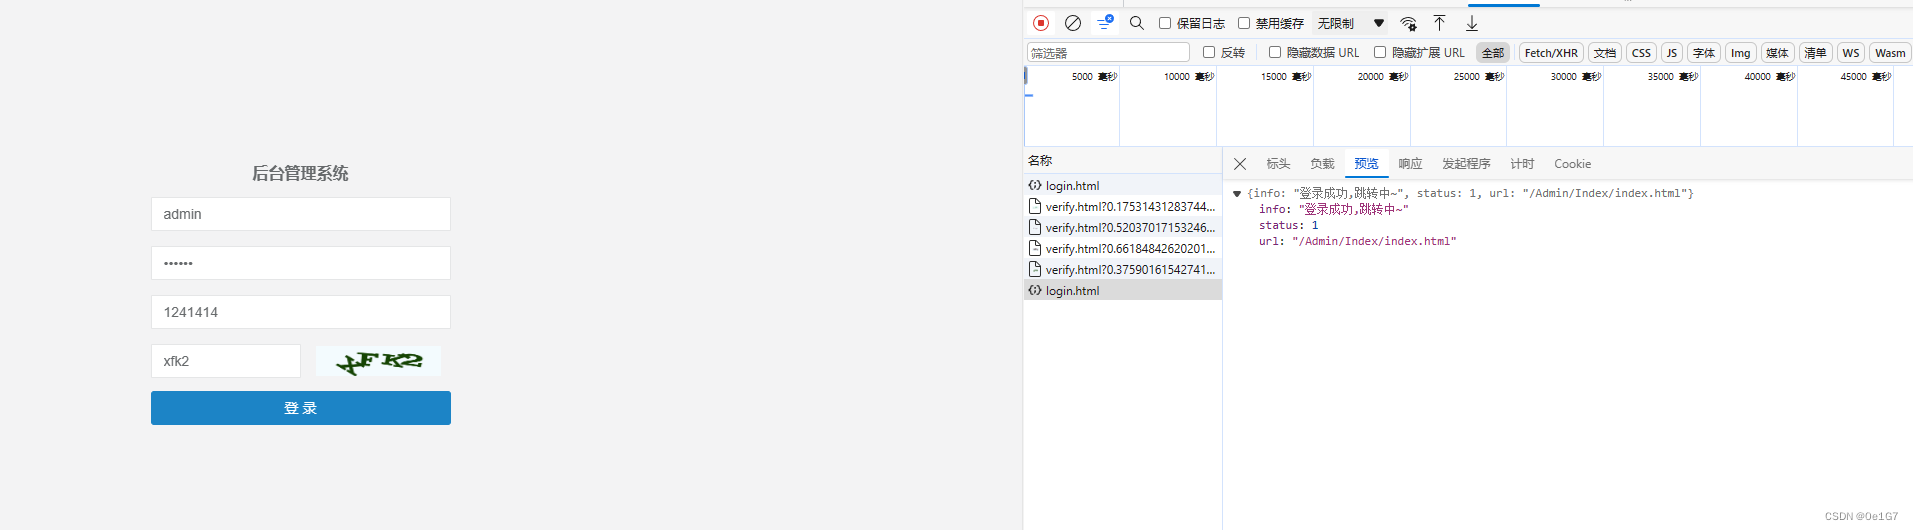
Task: Switch to the 预览 preview tab
Action: click(x=1366, y=164)
